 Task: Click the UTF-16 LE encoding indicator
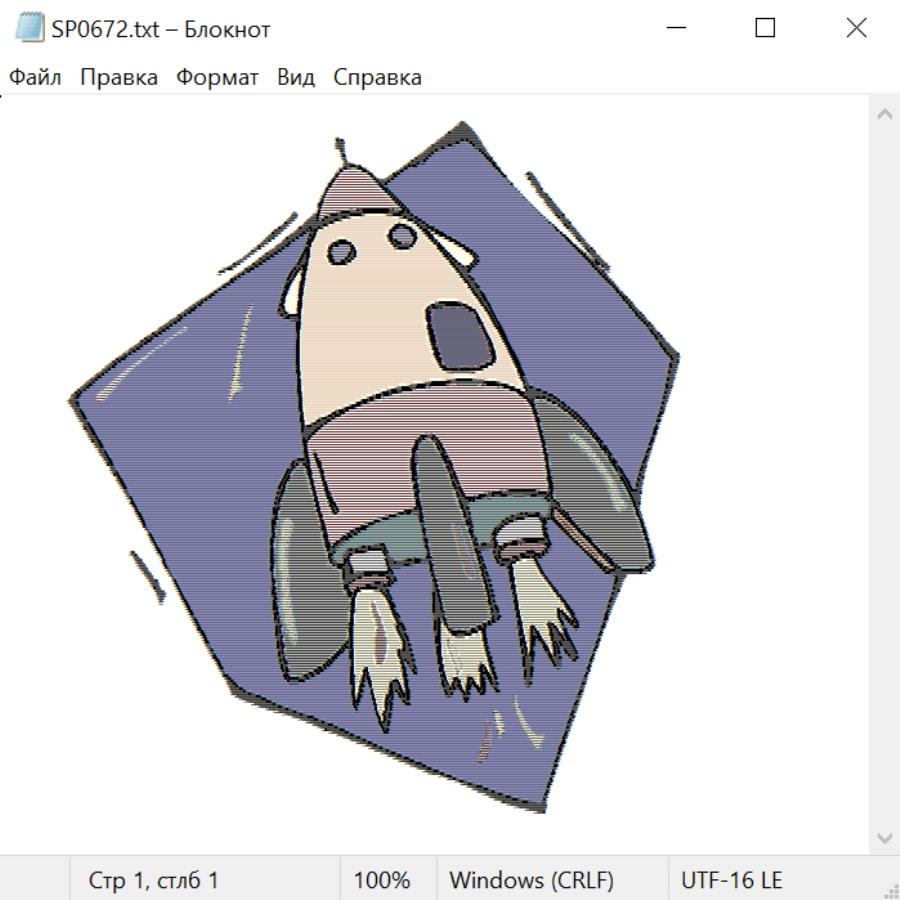pos(731,881)
